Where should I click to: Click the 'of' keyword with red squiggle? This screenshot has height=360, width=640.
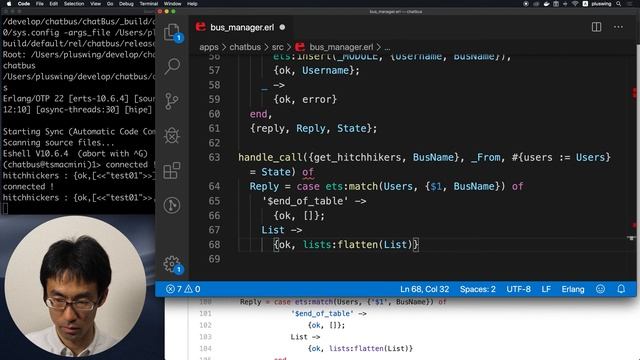click(x=308, y=172)
